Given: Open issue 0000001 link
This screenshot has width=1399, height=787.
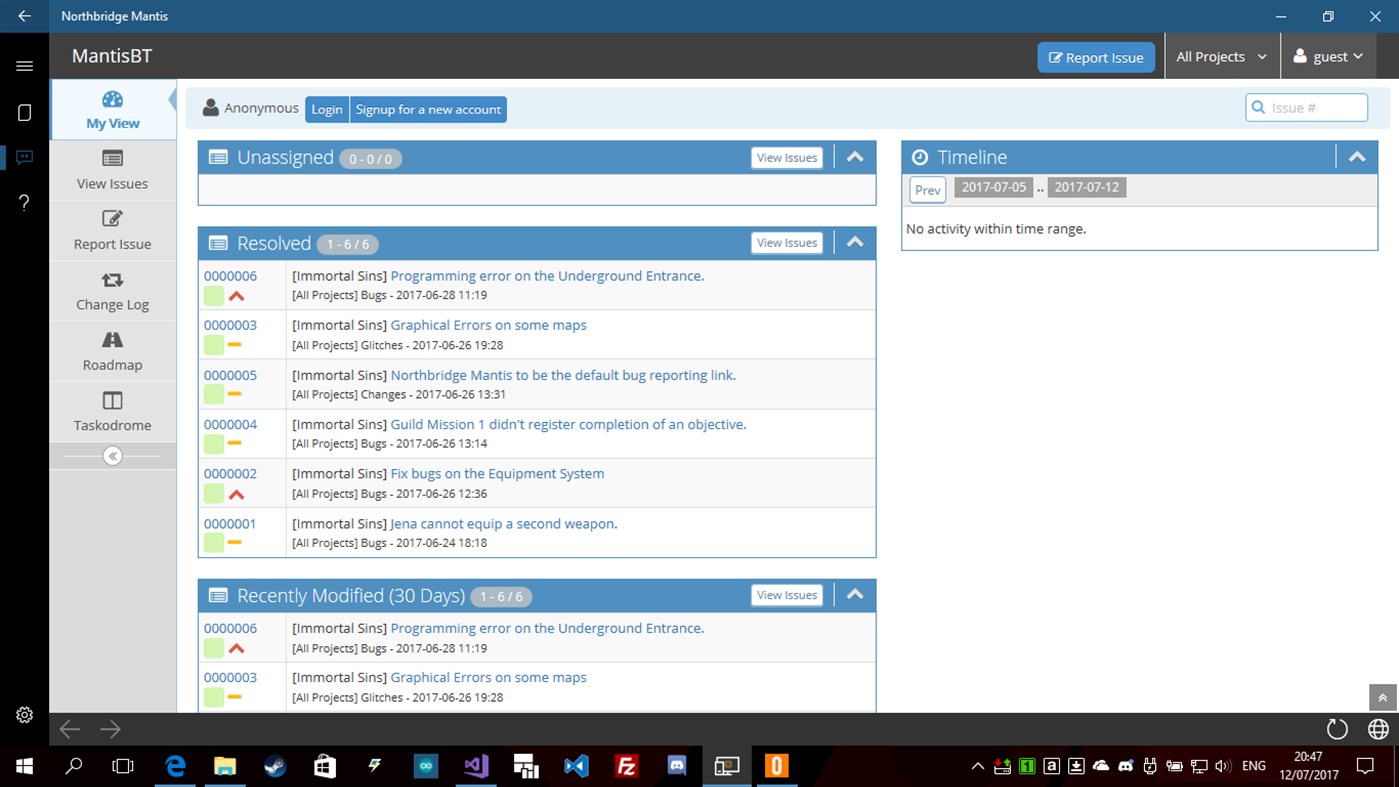Looking at the screenshot, I should tap(230, 523).
